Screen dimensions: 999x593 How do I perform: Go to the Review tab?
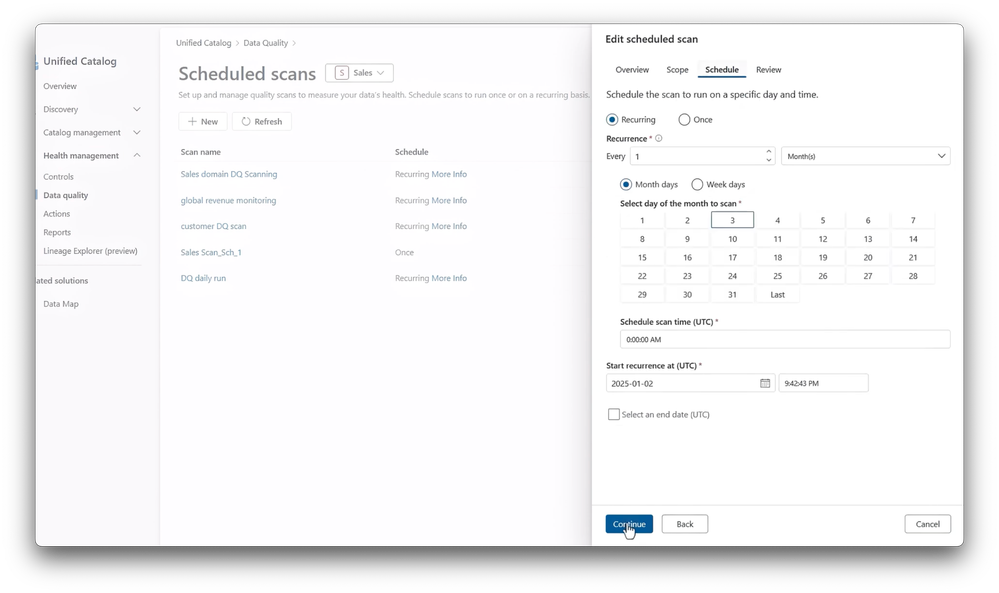point(768,70)
